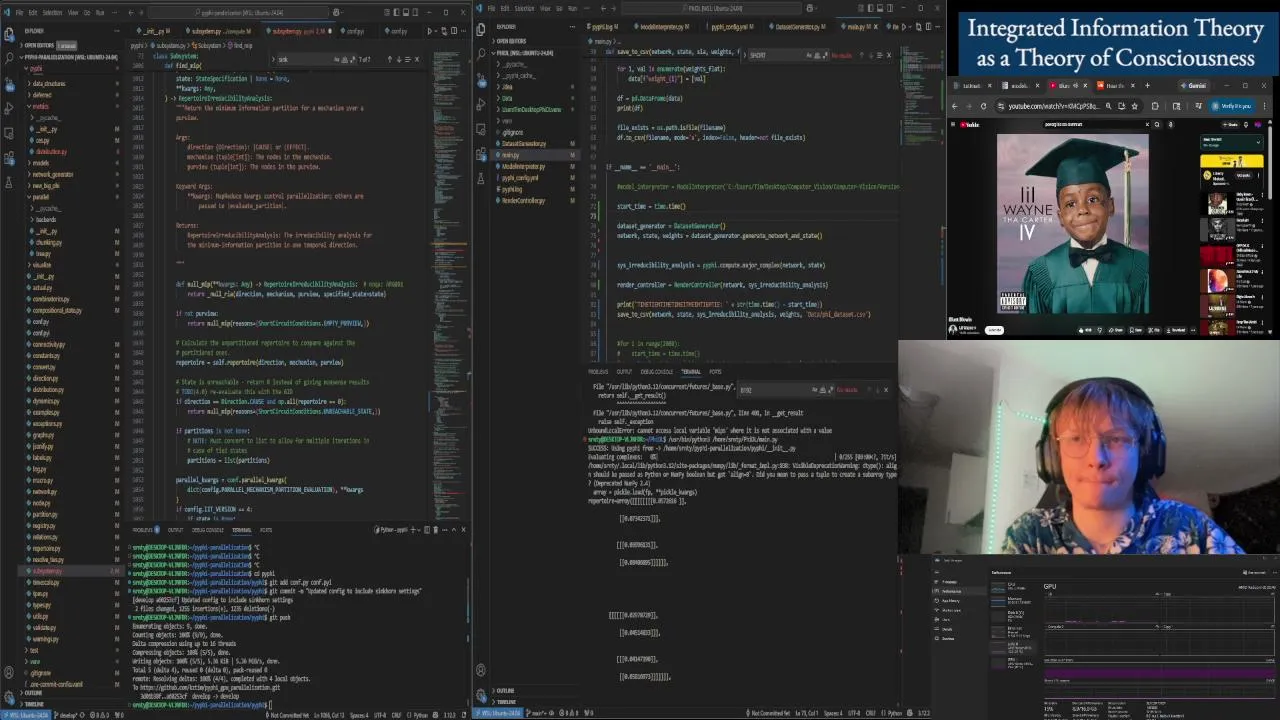Viewport: 1280px width, 720px height.
Task: Open RenderController.py in right explorer
Action: tap(523, 201)
